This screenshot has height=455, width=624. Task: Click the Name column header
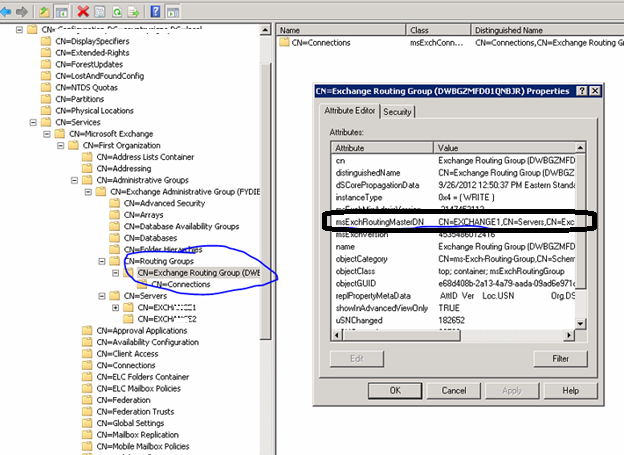tap(341, 30)
